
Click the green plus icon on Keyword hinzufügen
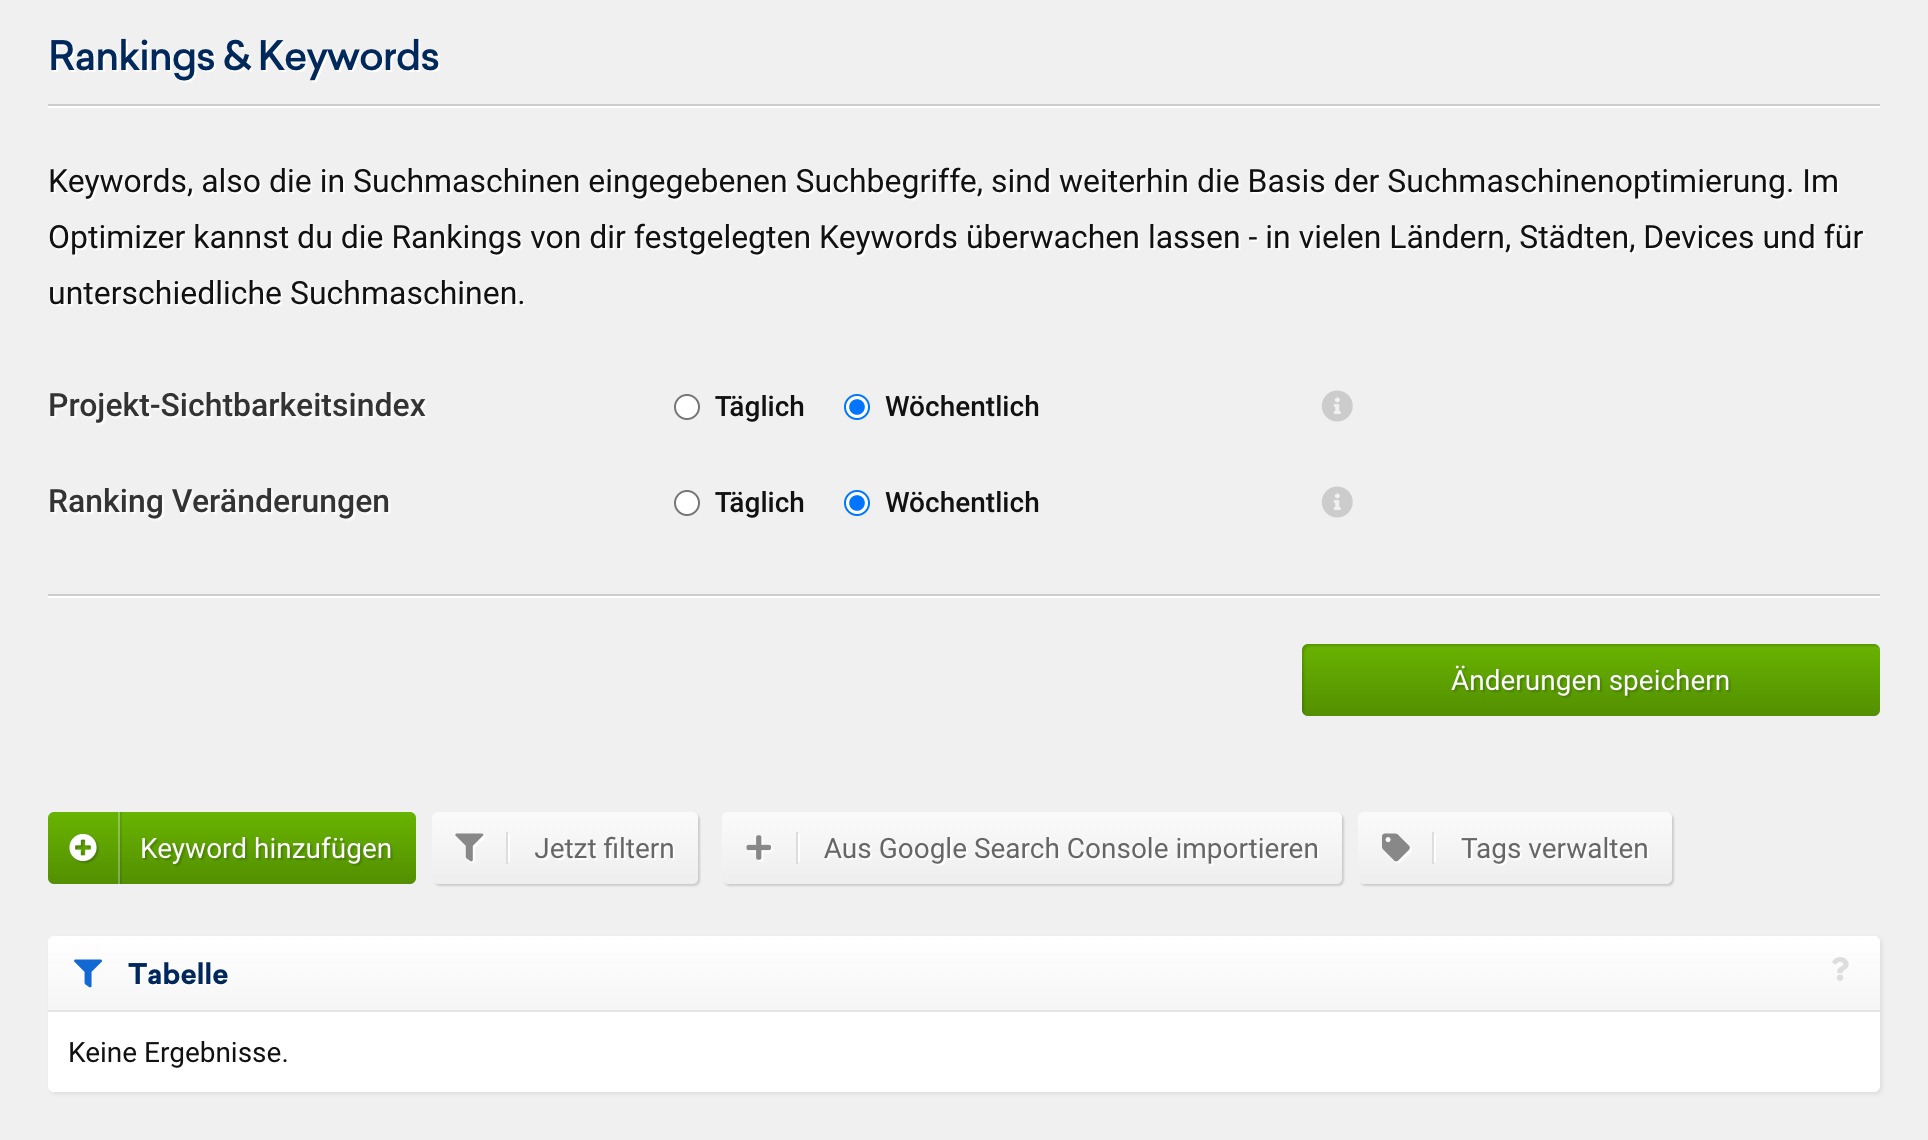(x=84, y=848)
